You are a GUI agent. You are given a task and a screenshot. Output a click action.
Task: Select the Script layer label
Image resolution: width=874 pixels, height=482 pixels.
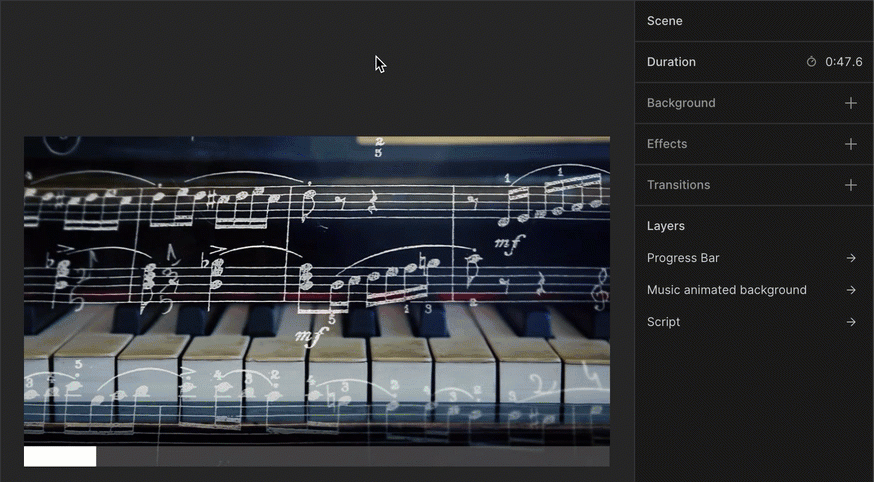tap(663, 322)
